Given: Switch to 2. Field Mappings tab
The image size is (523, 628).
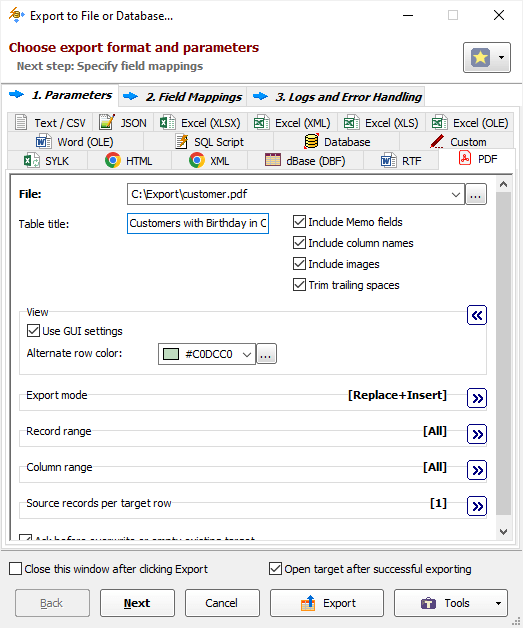Looking at the screenshot, I should click(183, 97).
